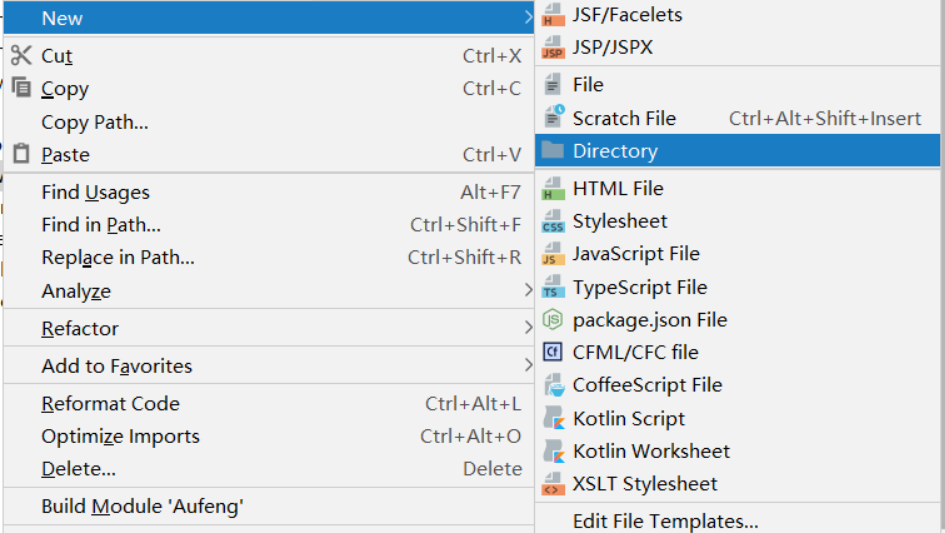Click the JSP/JSPX file icon
Screen dimensions: 945x533
pyautogui.click(x=553, y=48)
